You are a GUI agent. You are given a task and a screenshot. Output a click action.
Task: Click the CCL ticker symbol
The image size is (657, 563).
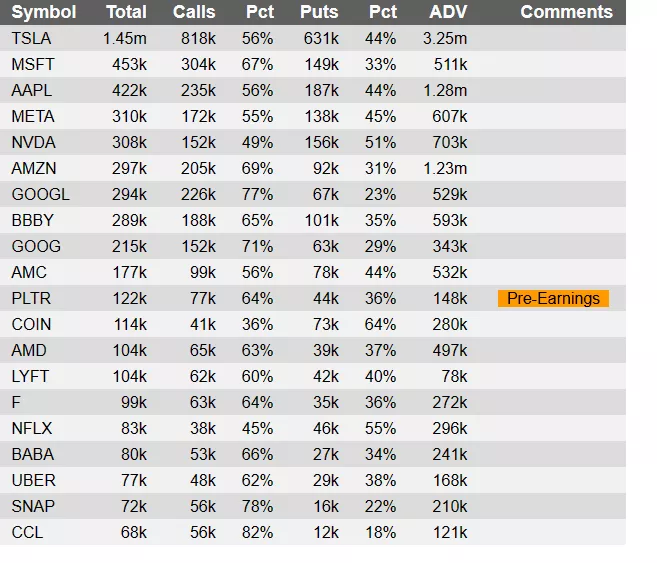pyautogui.click(x=27, y=532)
